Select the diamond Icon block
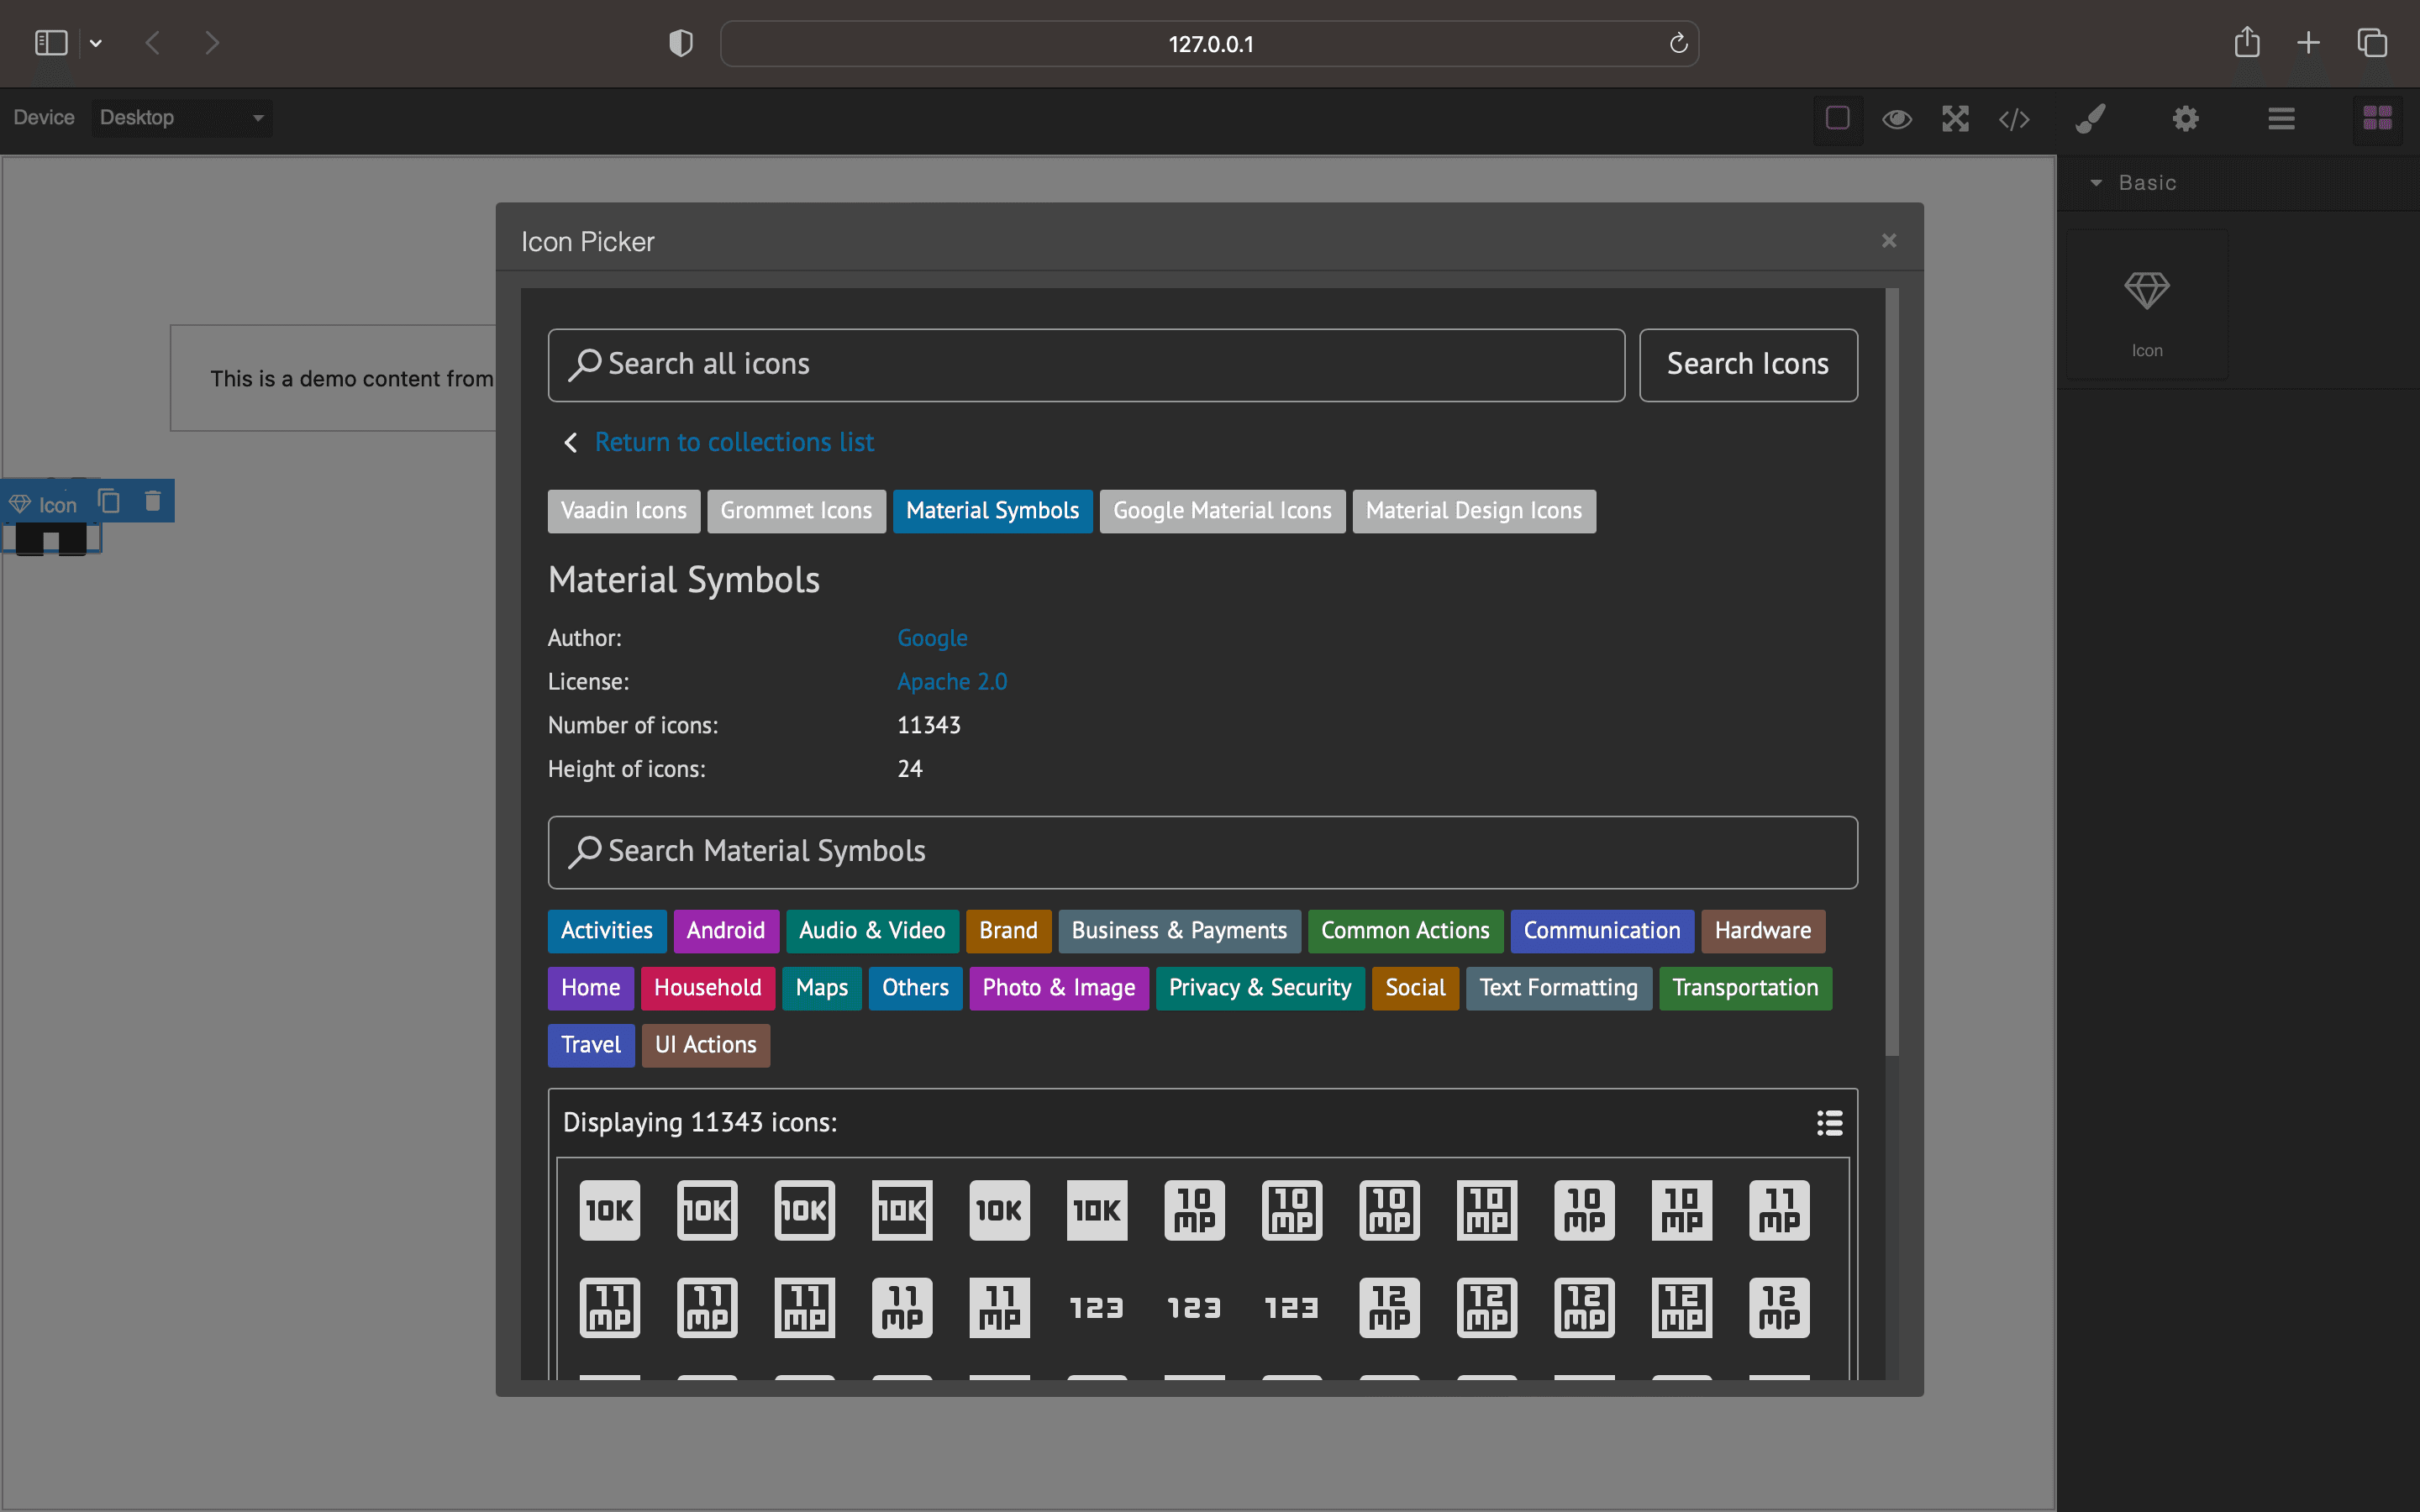This screenshot has height=1512, width=2420. [2147, 305]
